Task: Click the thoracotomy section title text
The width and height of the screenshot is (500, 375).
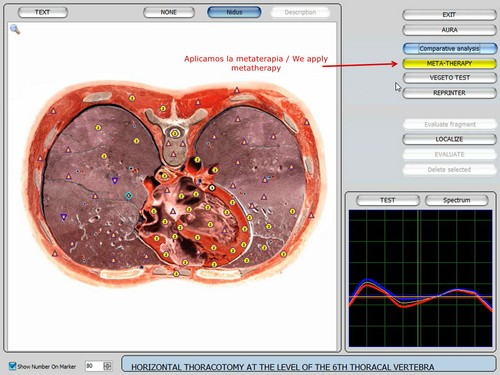Action: pyautogui.click(x=283, y=367)
